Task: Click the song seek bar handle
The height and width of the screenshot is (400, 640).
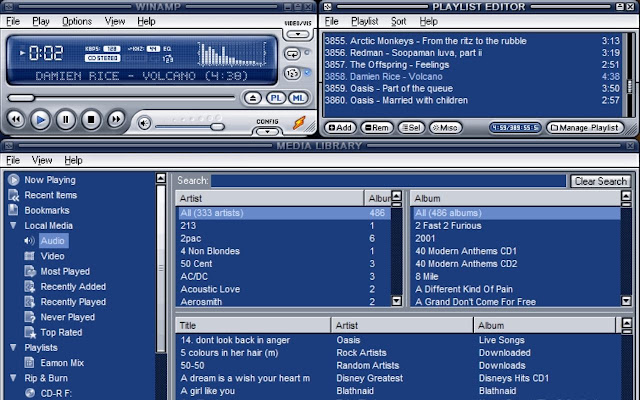Action: click(x=21, y=98)
